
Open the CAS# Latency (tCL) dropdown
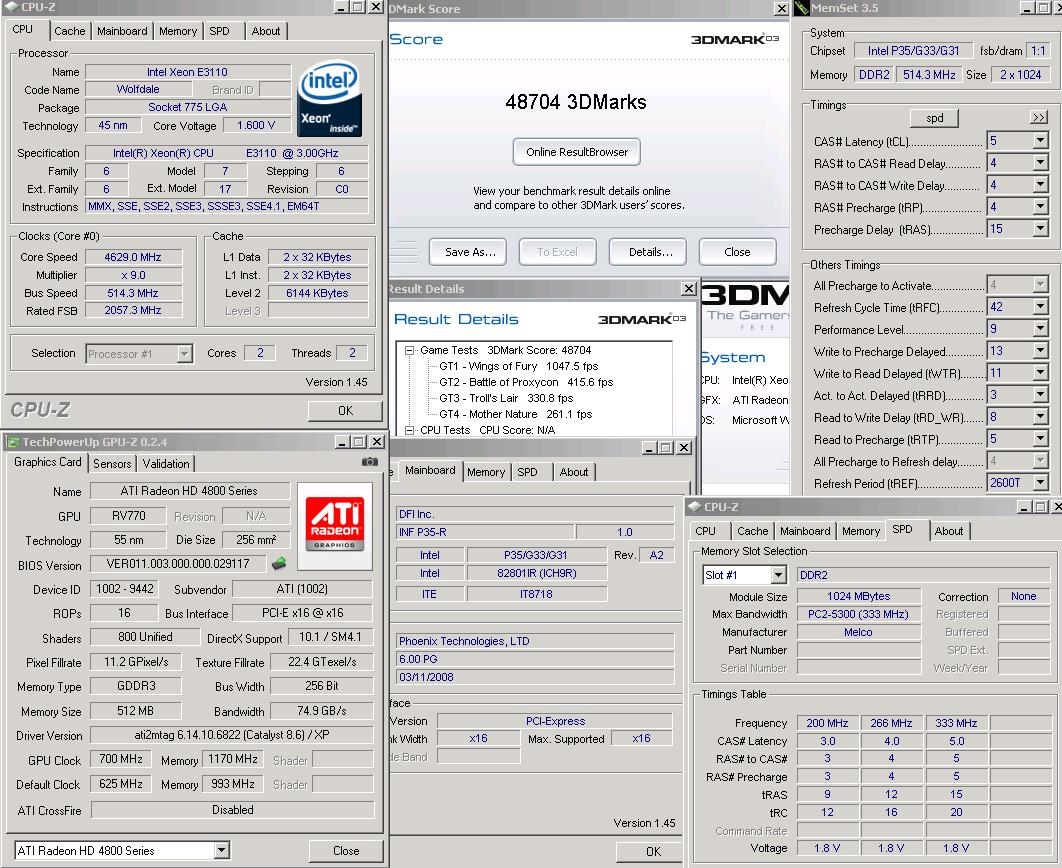(1040, 141)
